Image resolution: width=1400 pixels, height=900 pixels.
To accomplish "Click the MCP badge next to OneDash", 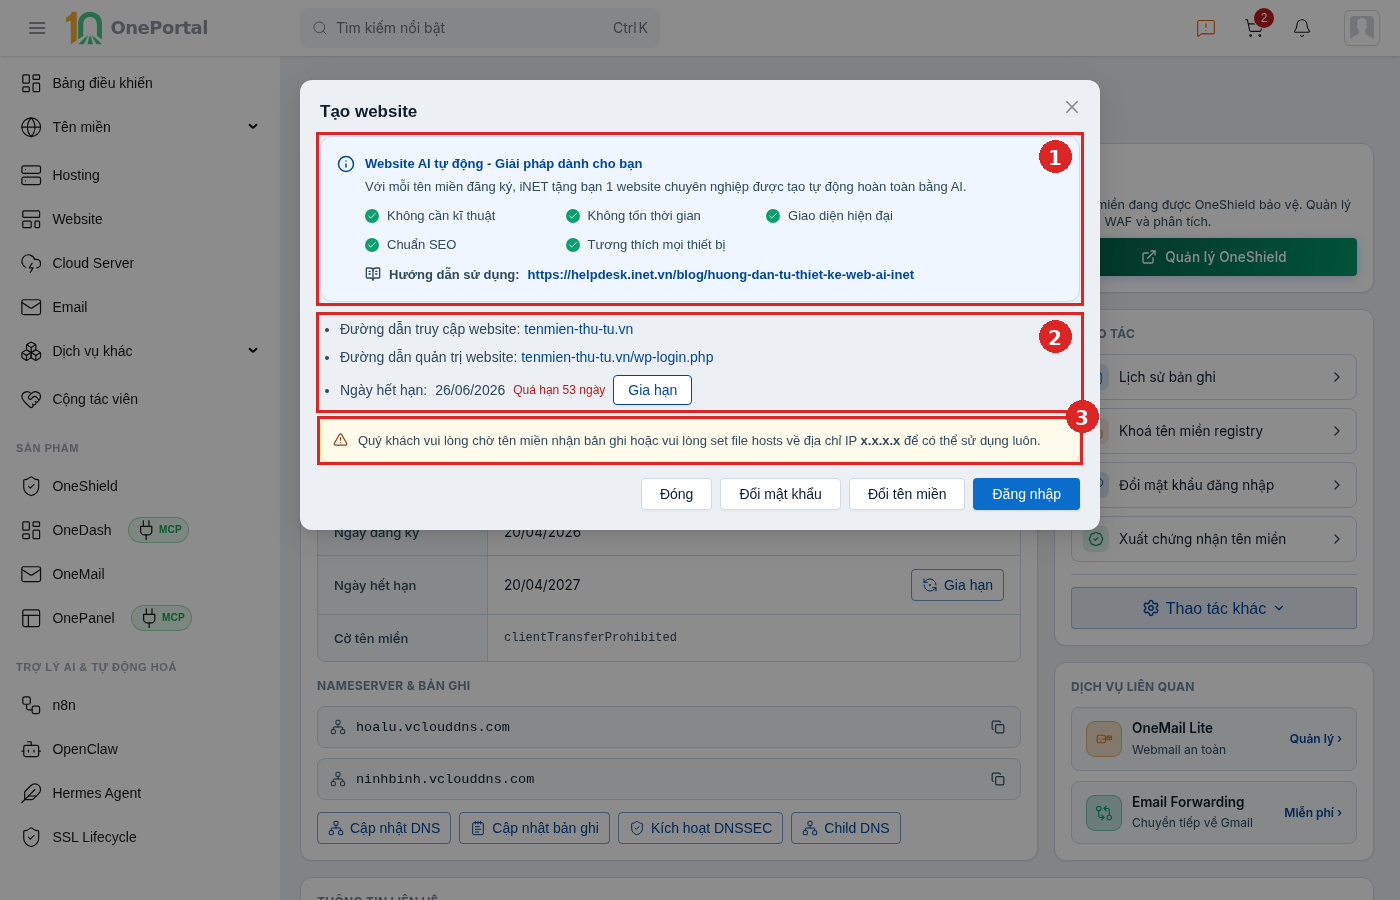I will pos(158,530).
